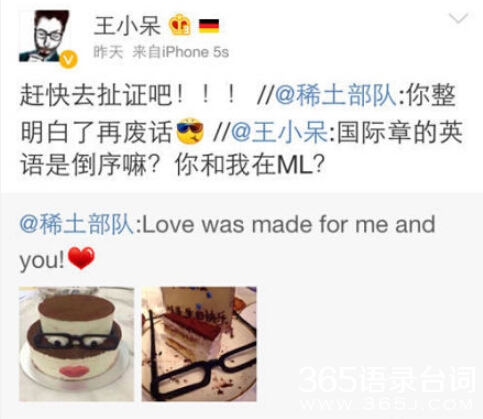The height and width of the screenshot is (419, 483).
Task: Click the 昨天 timestamp
Action: click(108, 52)
